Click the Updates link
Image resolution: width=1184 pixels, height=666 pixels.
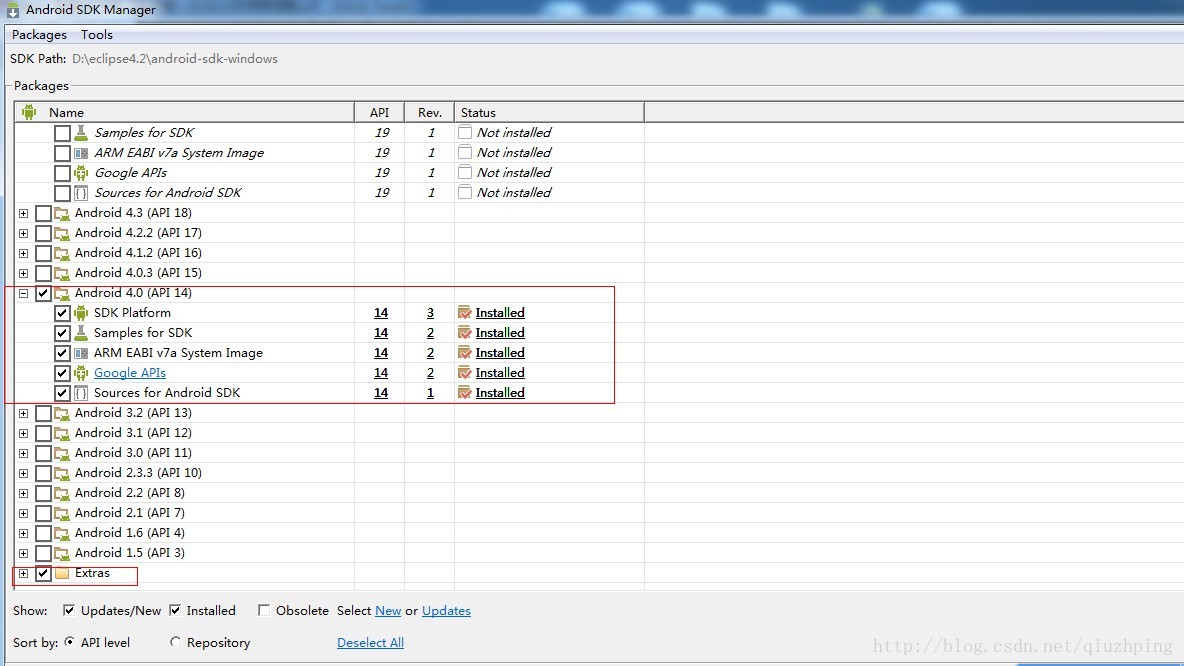click(446, 610)
